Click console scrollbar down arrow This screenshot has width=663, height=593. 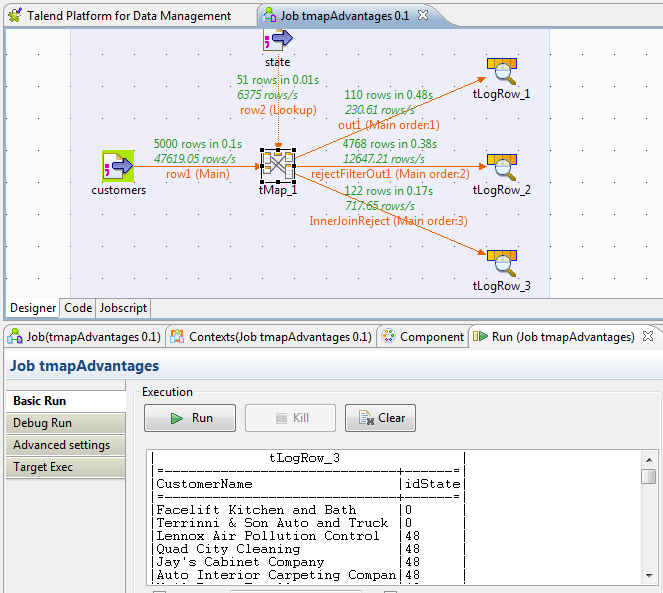click(649, 575)
